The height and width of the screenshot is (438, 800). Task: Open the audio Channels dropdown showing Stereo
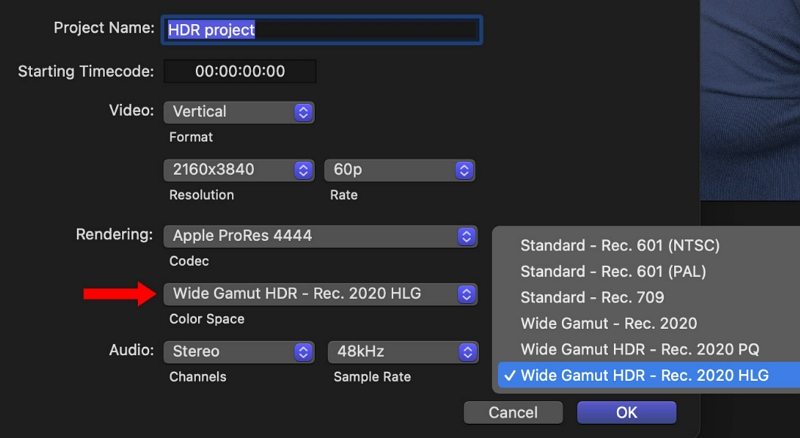coord(239,351)
